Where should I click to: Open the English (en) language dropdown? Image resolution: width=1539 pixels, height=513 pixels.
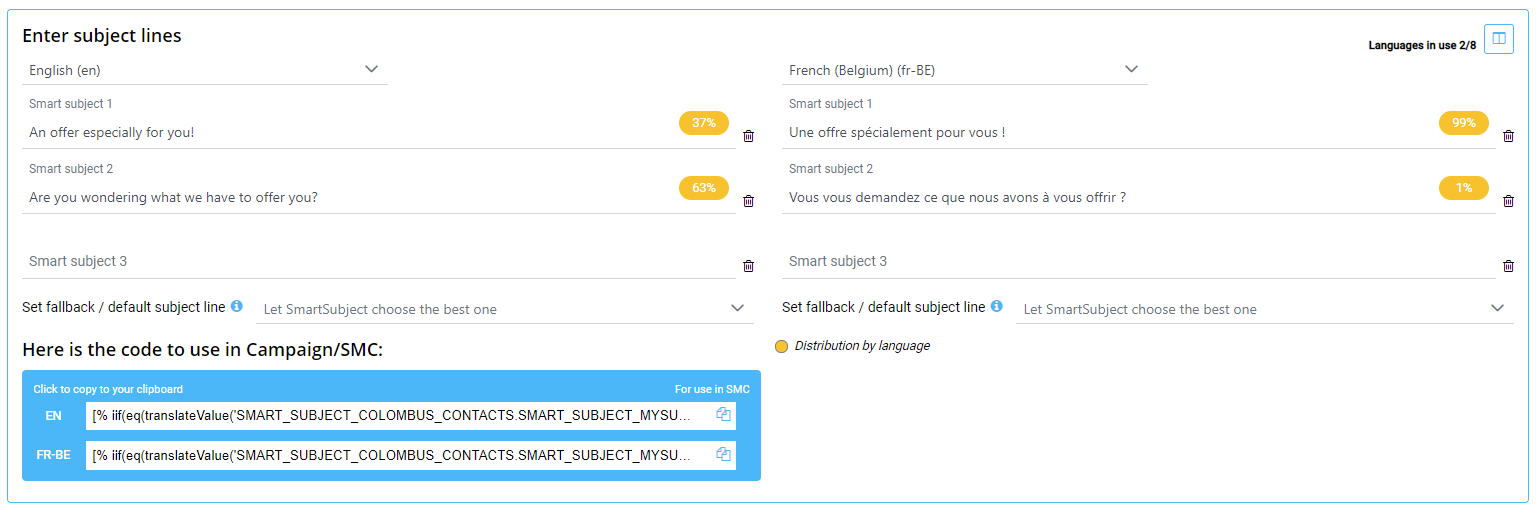coord(371,70)
